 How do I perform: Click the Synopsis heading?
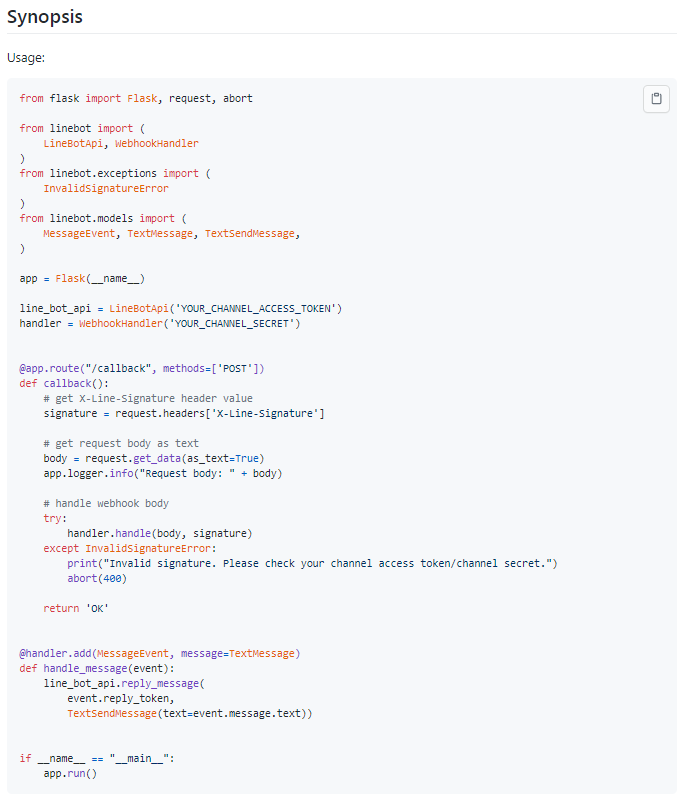tap(45, 17)
